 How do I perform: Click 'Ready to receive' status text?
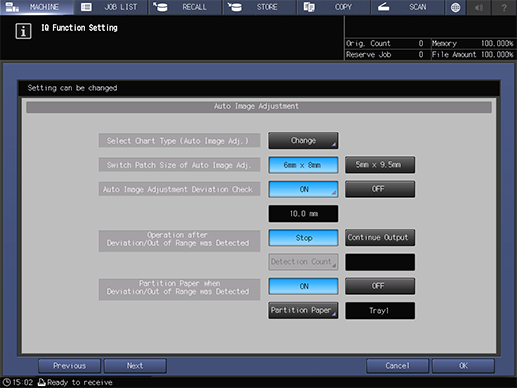[x=80, y=383]
